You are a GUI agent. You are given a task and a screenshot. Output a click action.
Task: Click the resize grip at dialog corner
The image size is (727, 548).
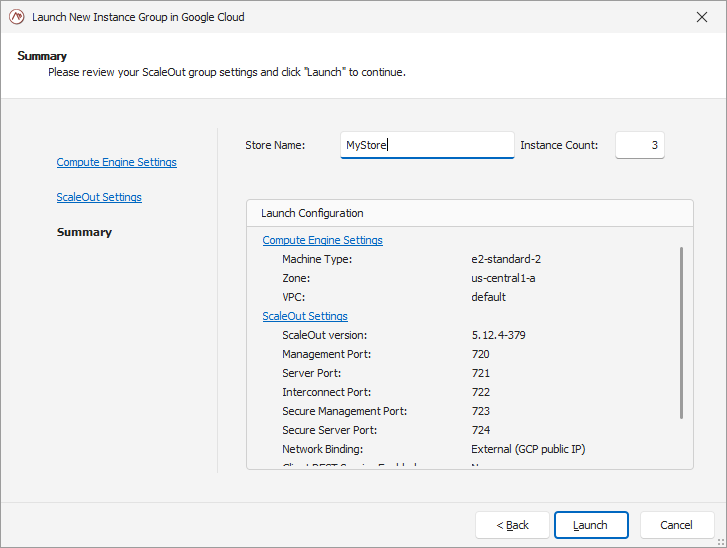point(721,542)
